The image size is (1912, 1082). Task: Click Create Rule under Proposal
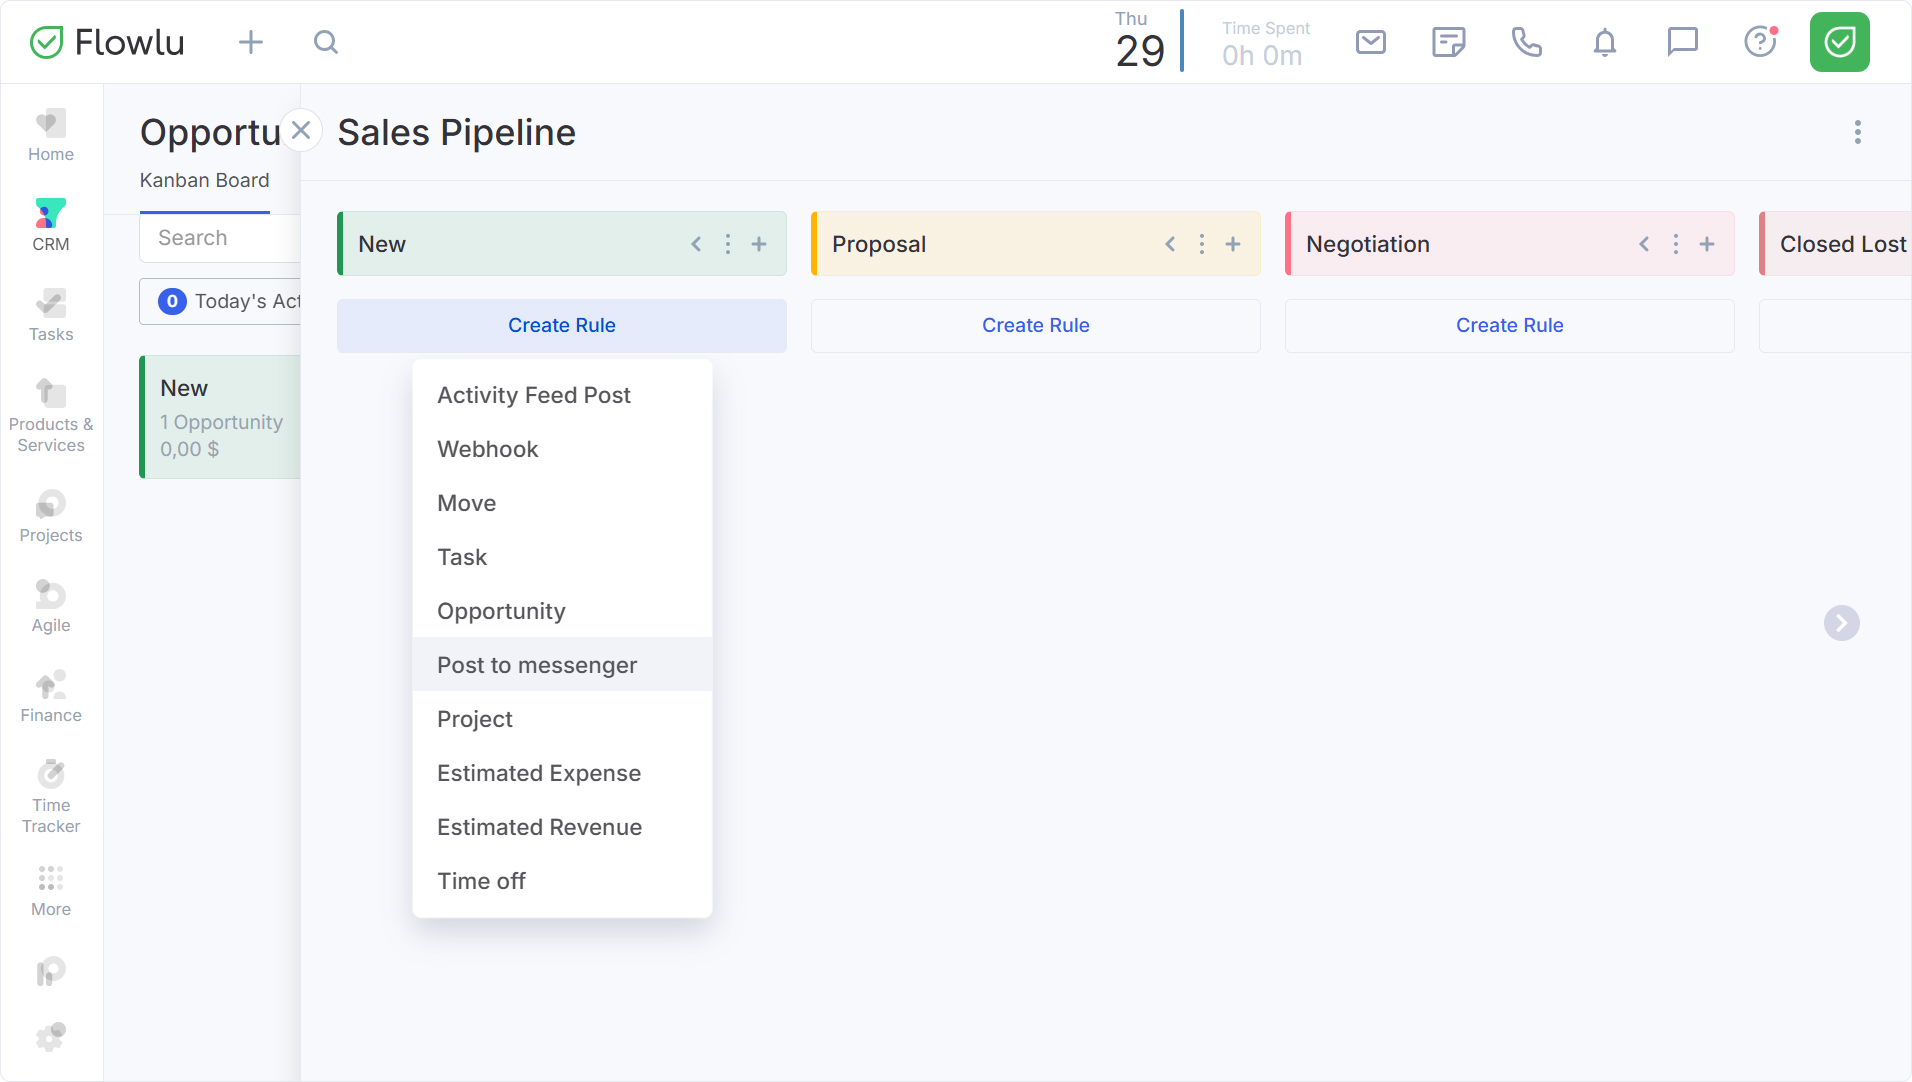1035,325
